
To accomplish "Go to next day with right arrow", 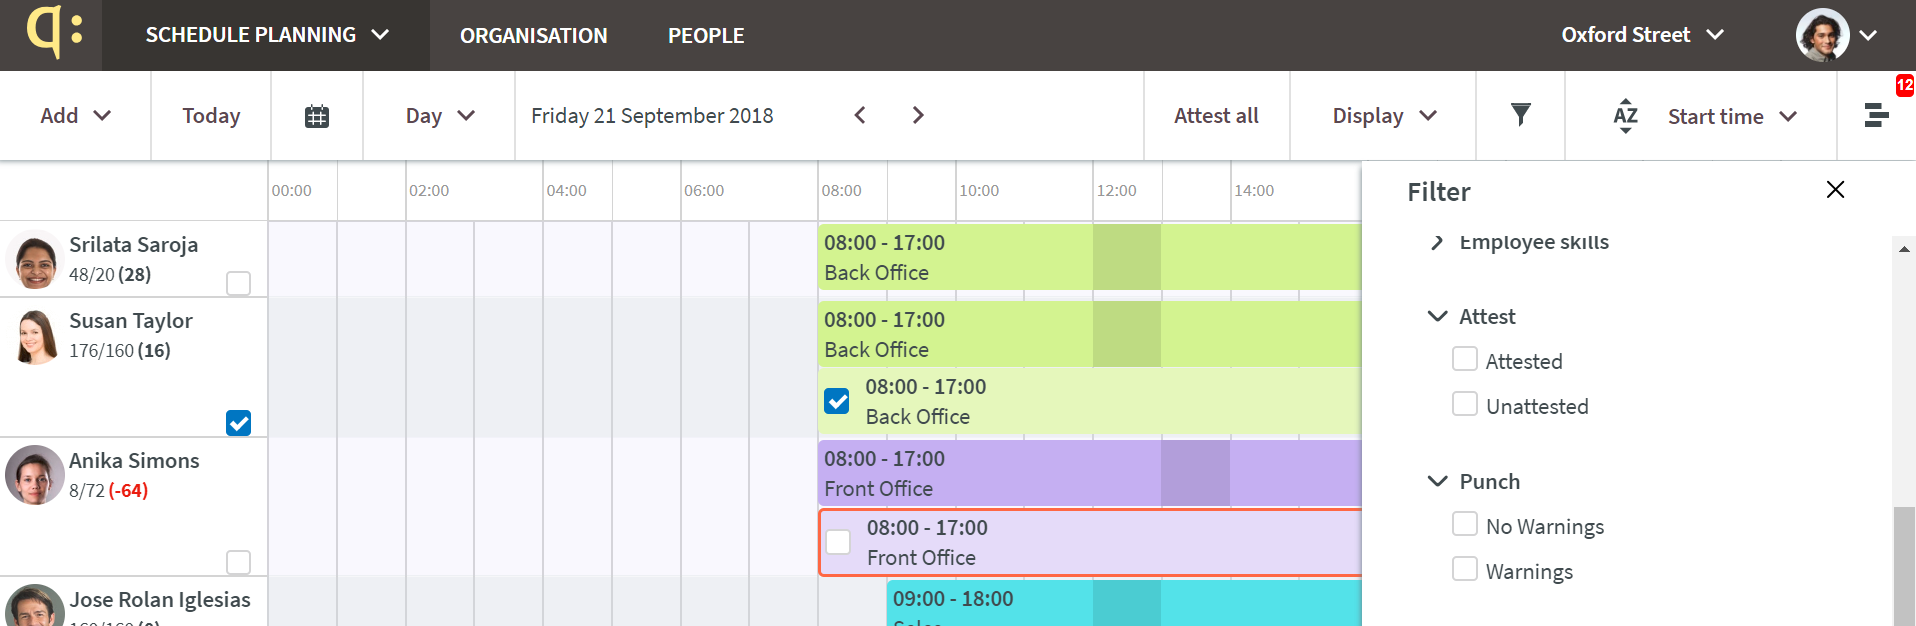I will click(x=918, y=115).
